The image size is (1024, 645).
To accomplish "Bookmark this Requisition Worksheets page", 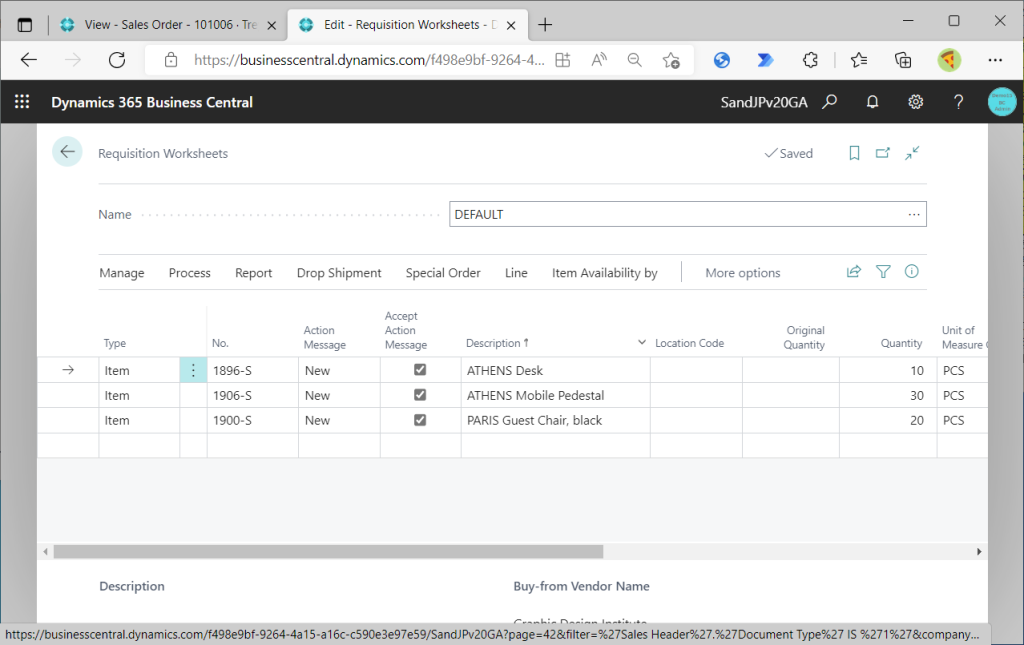I will click(x=854, y=153).
